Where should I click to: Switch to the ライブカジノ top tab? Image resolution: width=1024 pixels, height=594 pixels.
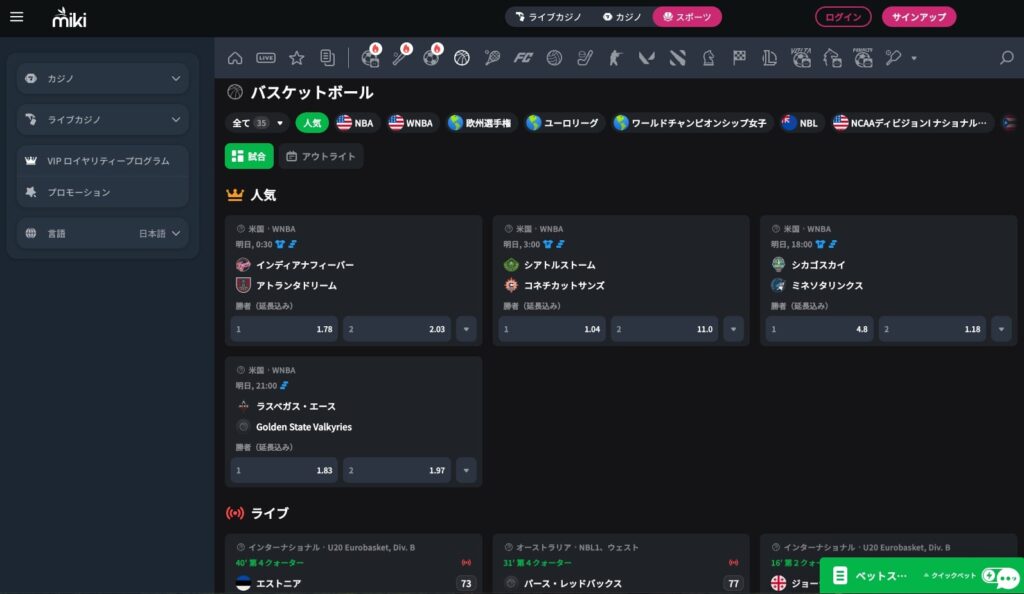click(x=549, y=17)
